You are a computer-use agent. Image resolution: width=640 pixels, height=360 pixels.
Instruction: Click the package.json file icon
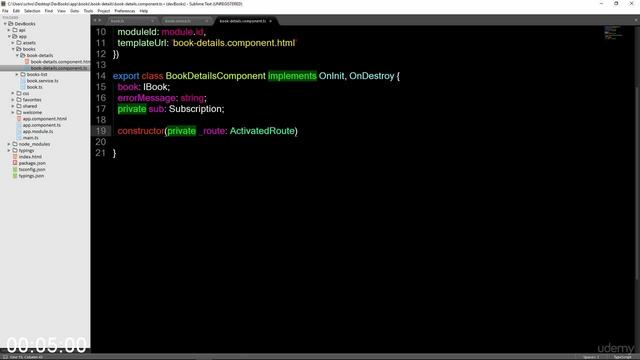point(15,163)
